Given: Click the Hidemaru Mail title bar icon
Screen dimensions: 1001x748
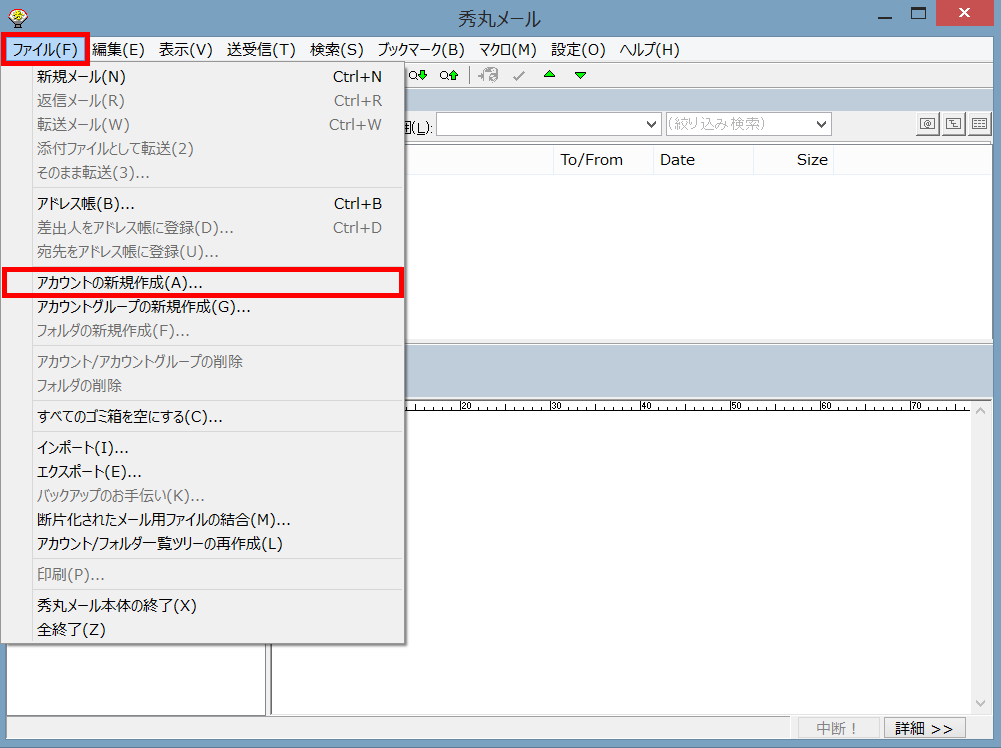Looking at the screenshot, I should 16,17.
